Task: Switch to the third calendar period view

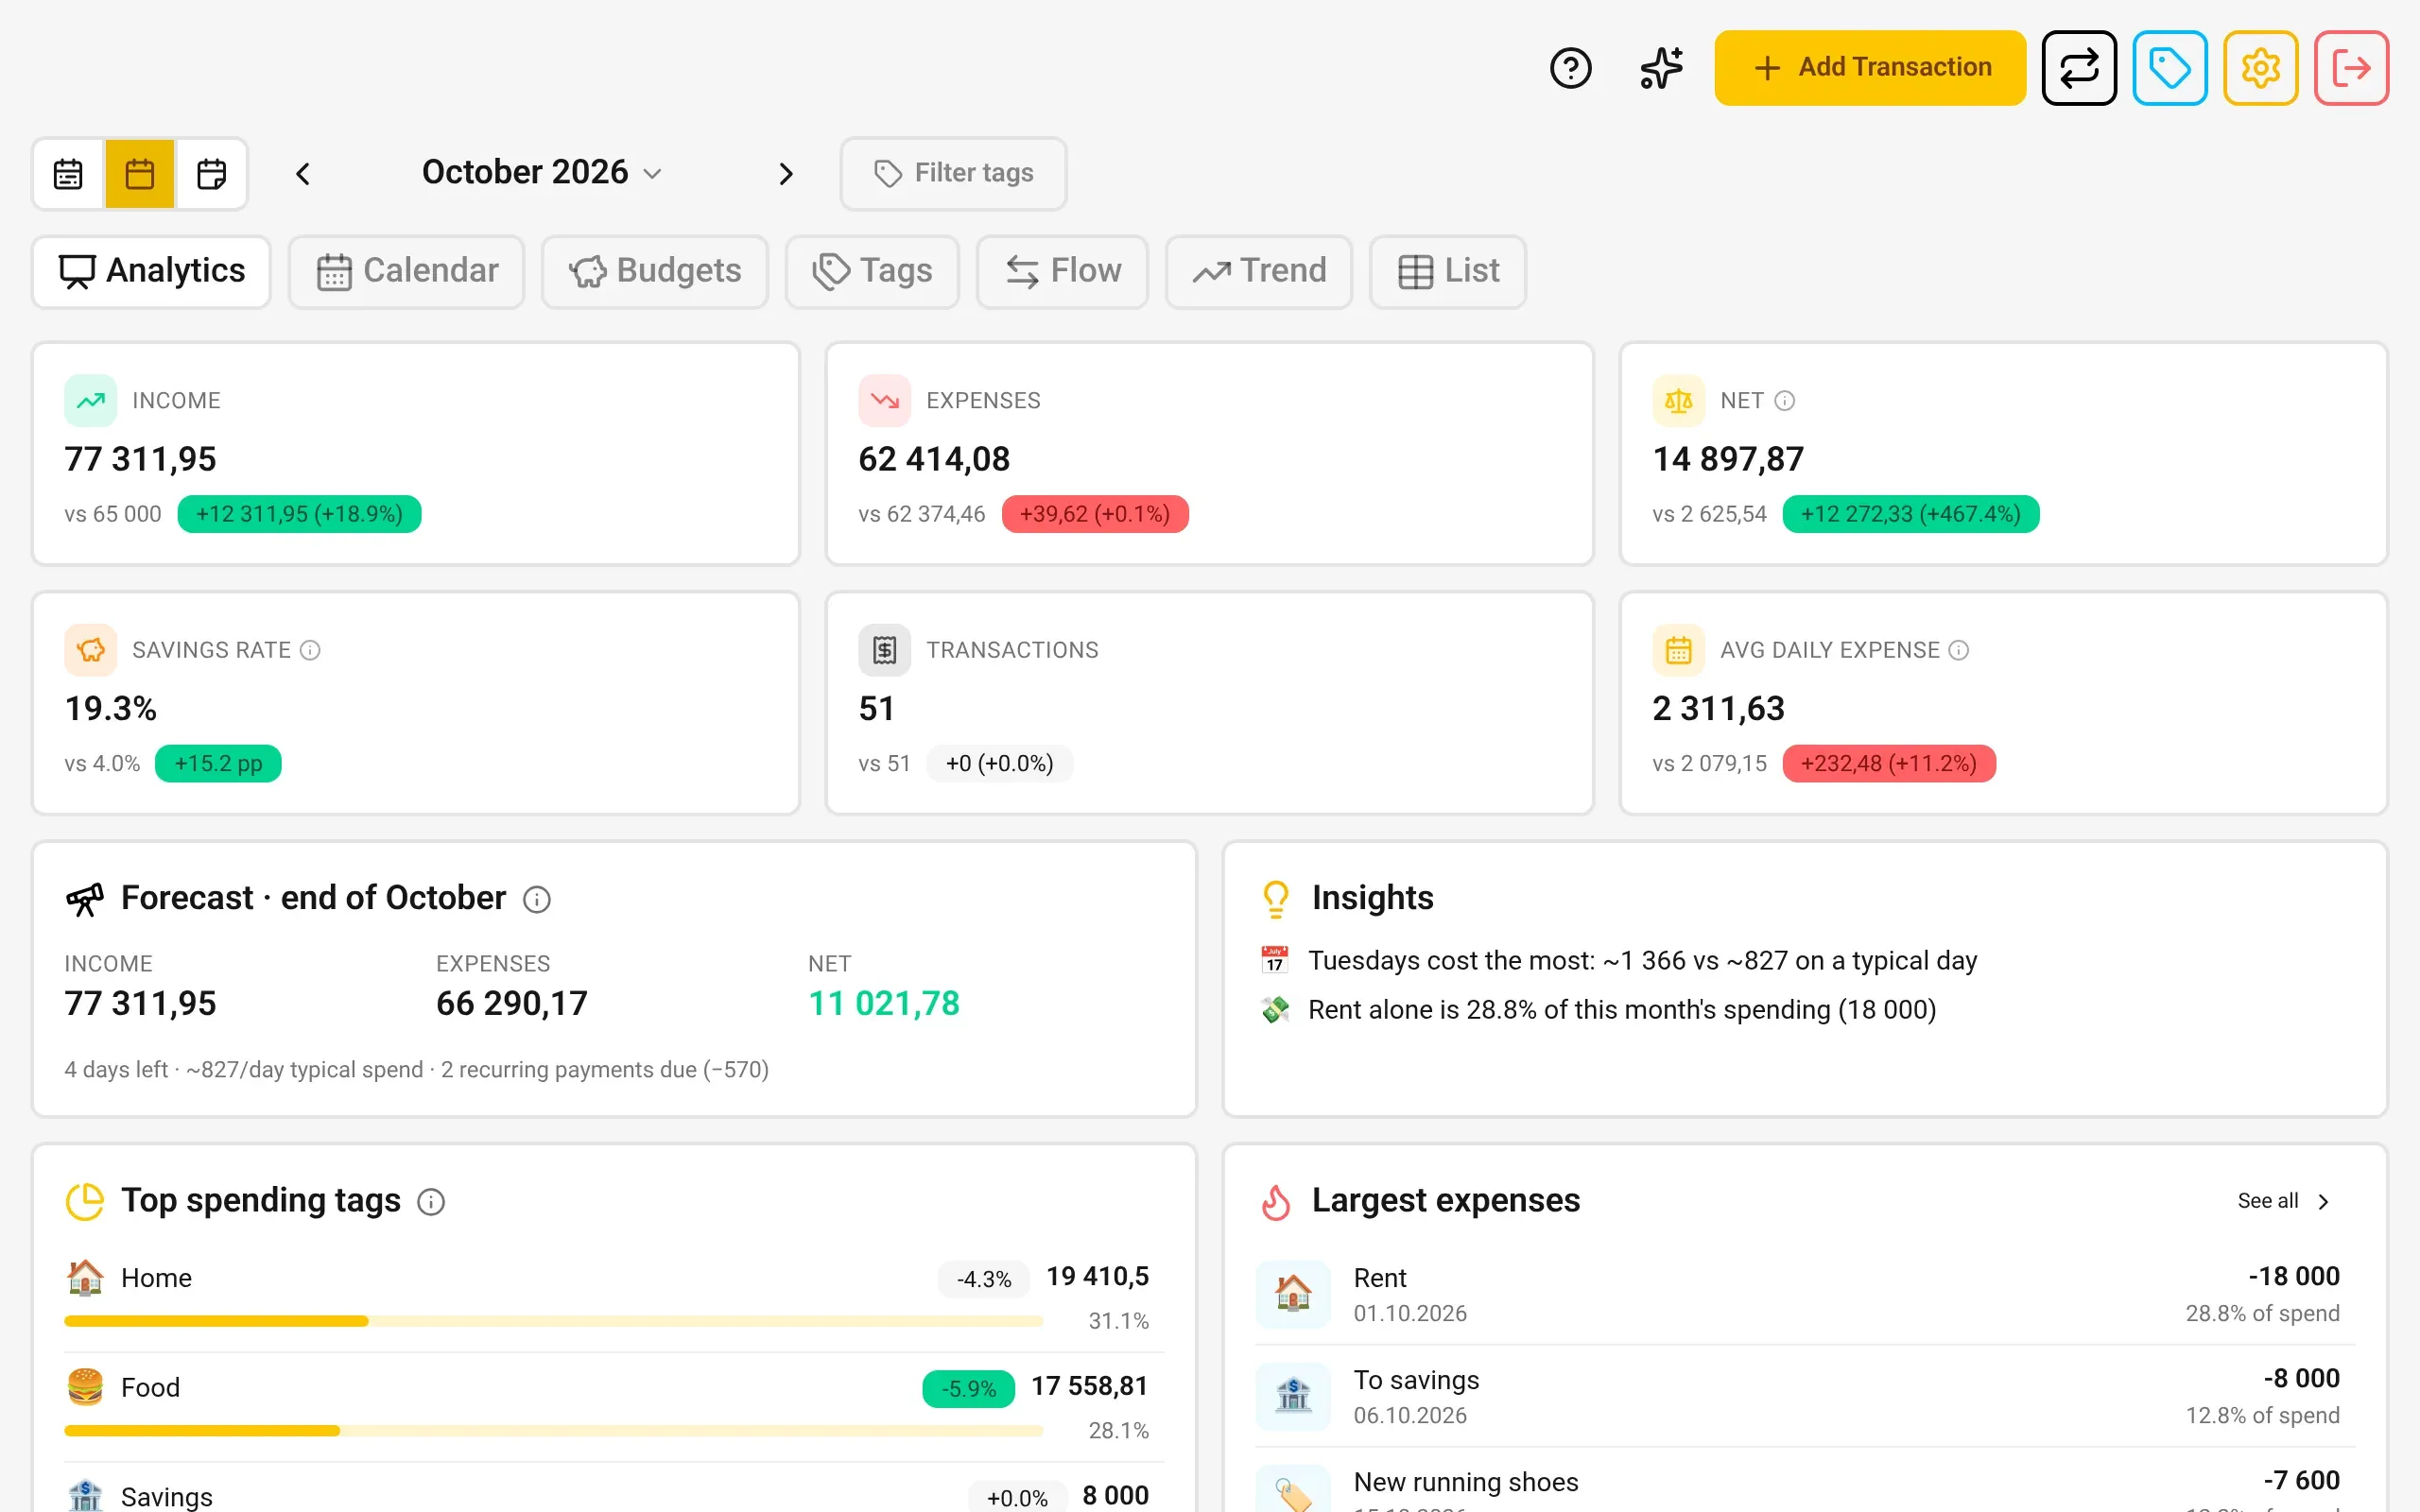Action: 211,174
